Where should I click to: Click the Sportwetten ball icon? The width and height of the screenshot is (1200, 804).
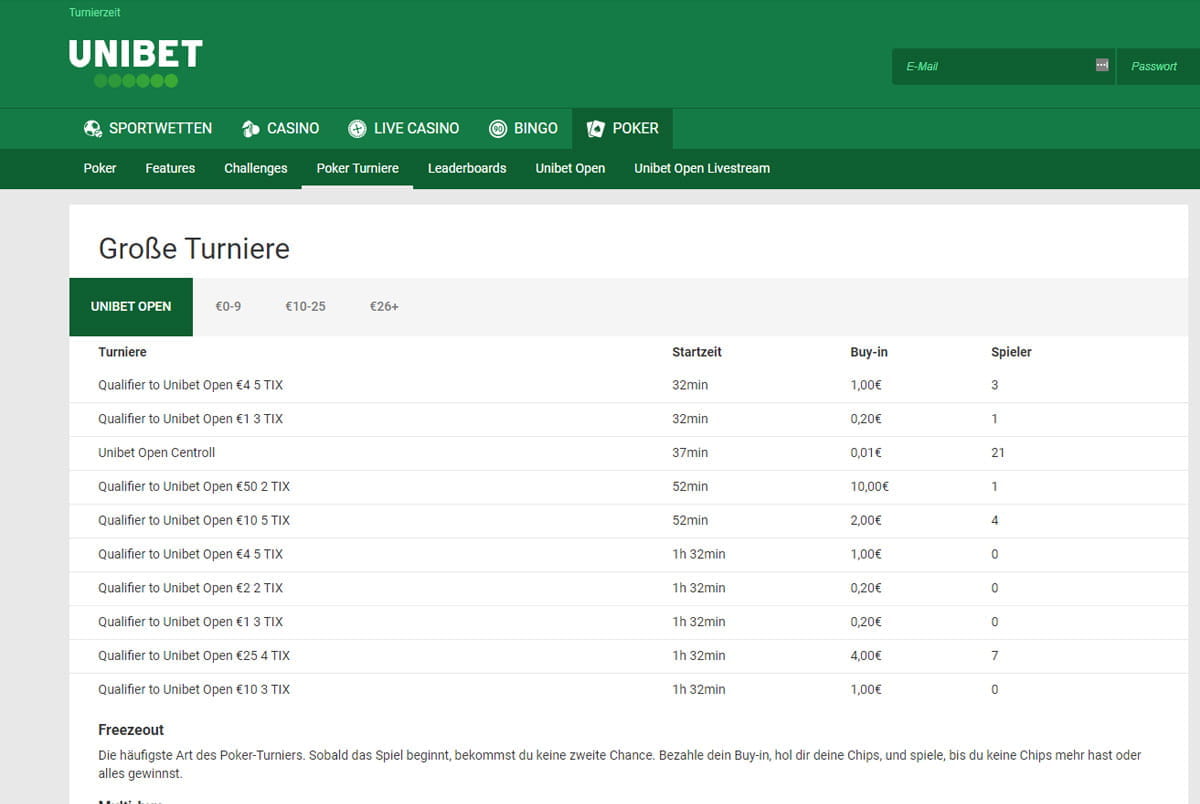click(x=93, y=129)
